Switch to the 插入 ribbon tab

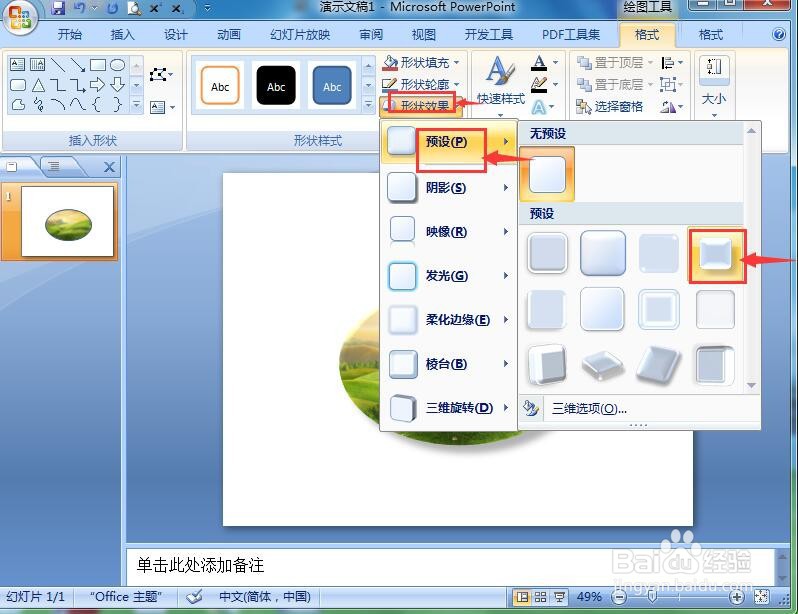click(123, 35)
